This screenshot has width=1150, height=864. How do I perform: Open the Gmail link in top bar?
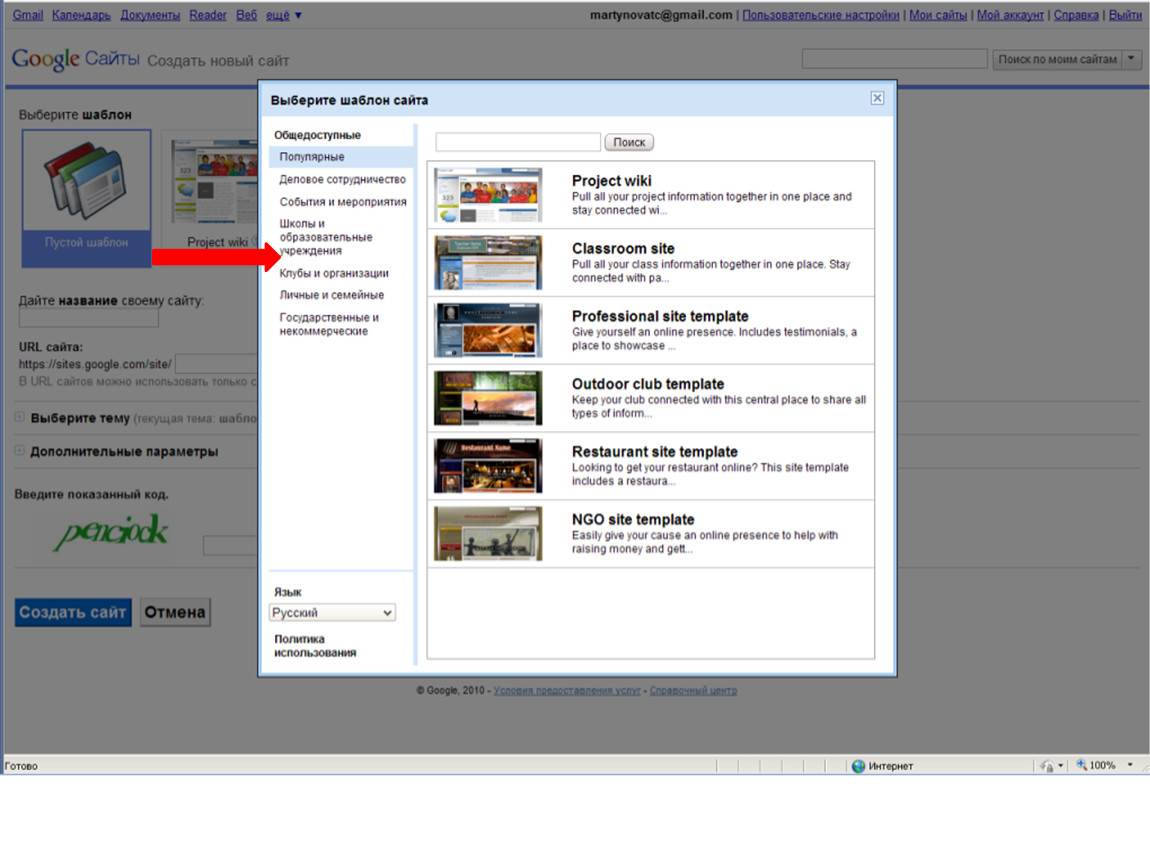click(x=28, y=15)
